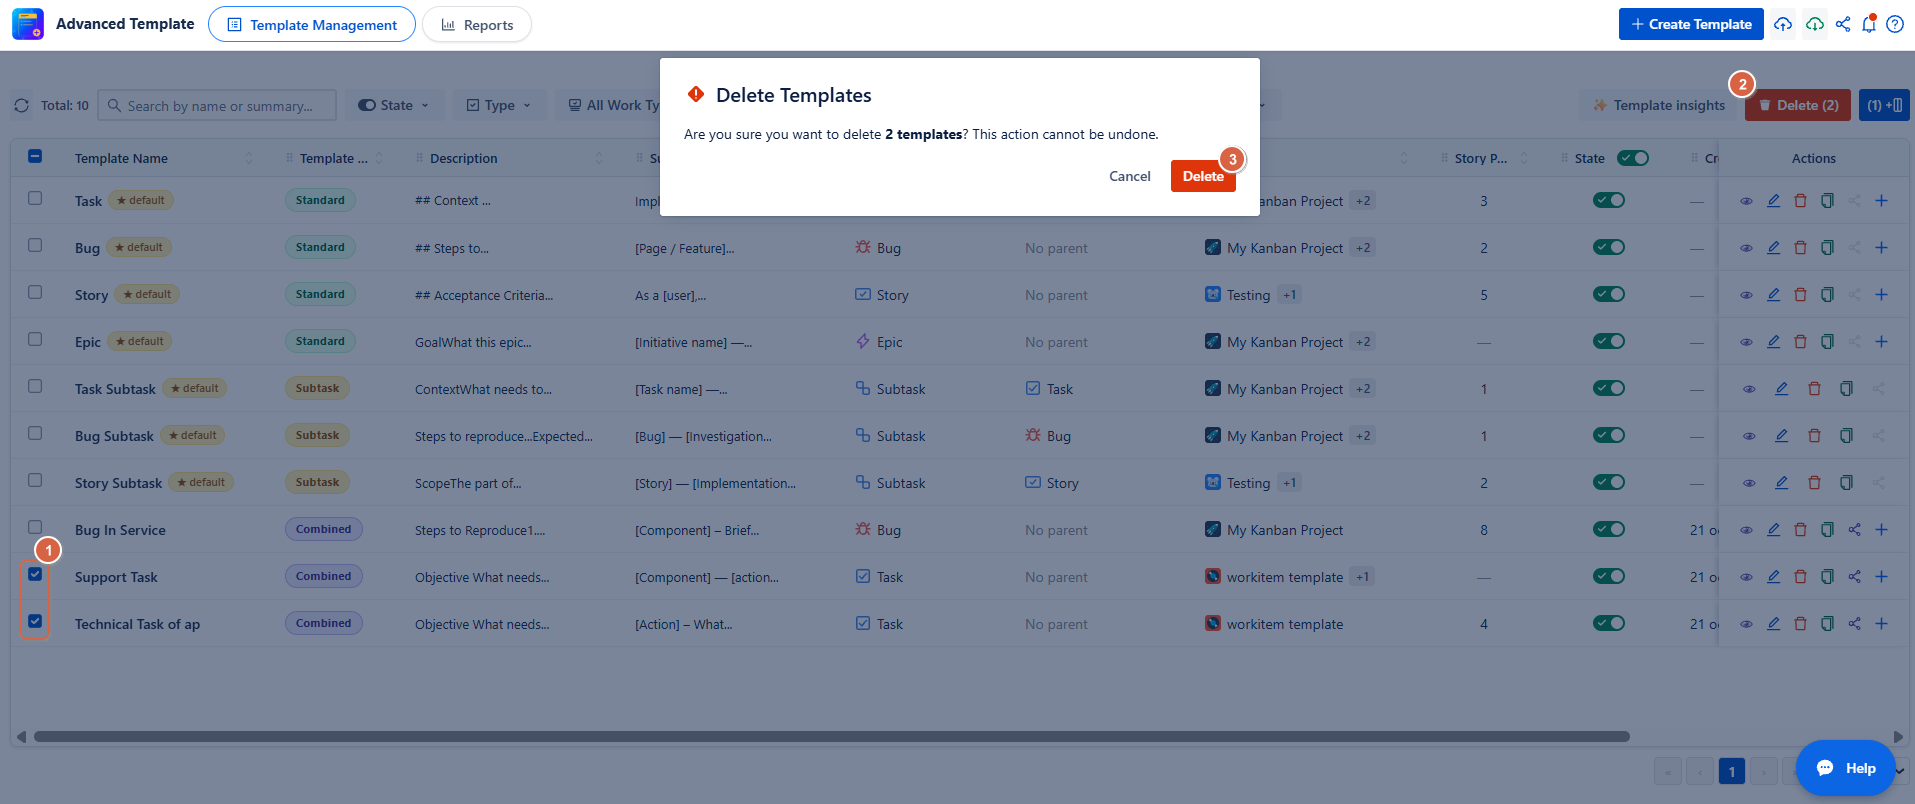Toggle the select-all checkbox in the table header

35,156
